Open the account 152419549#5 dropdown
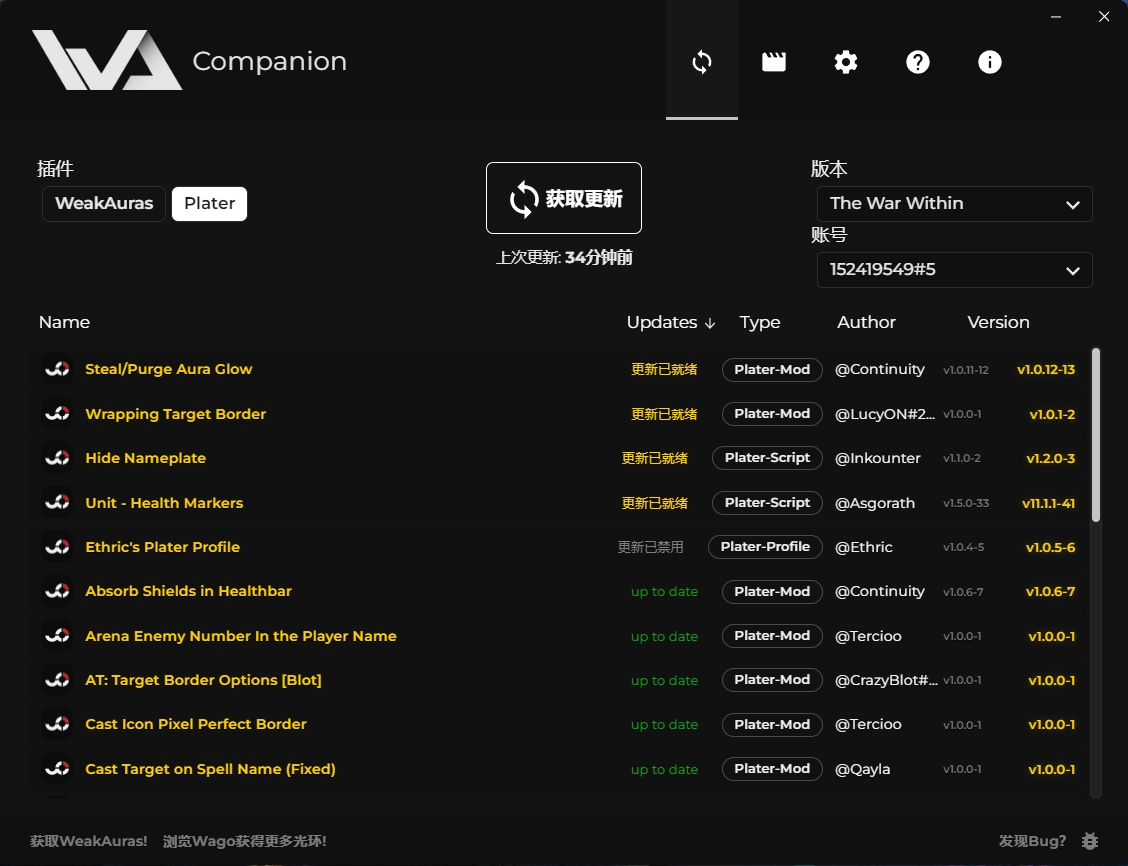1128x866 pixels. [955, 270]
